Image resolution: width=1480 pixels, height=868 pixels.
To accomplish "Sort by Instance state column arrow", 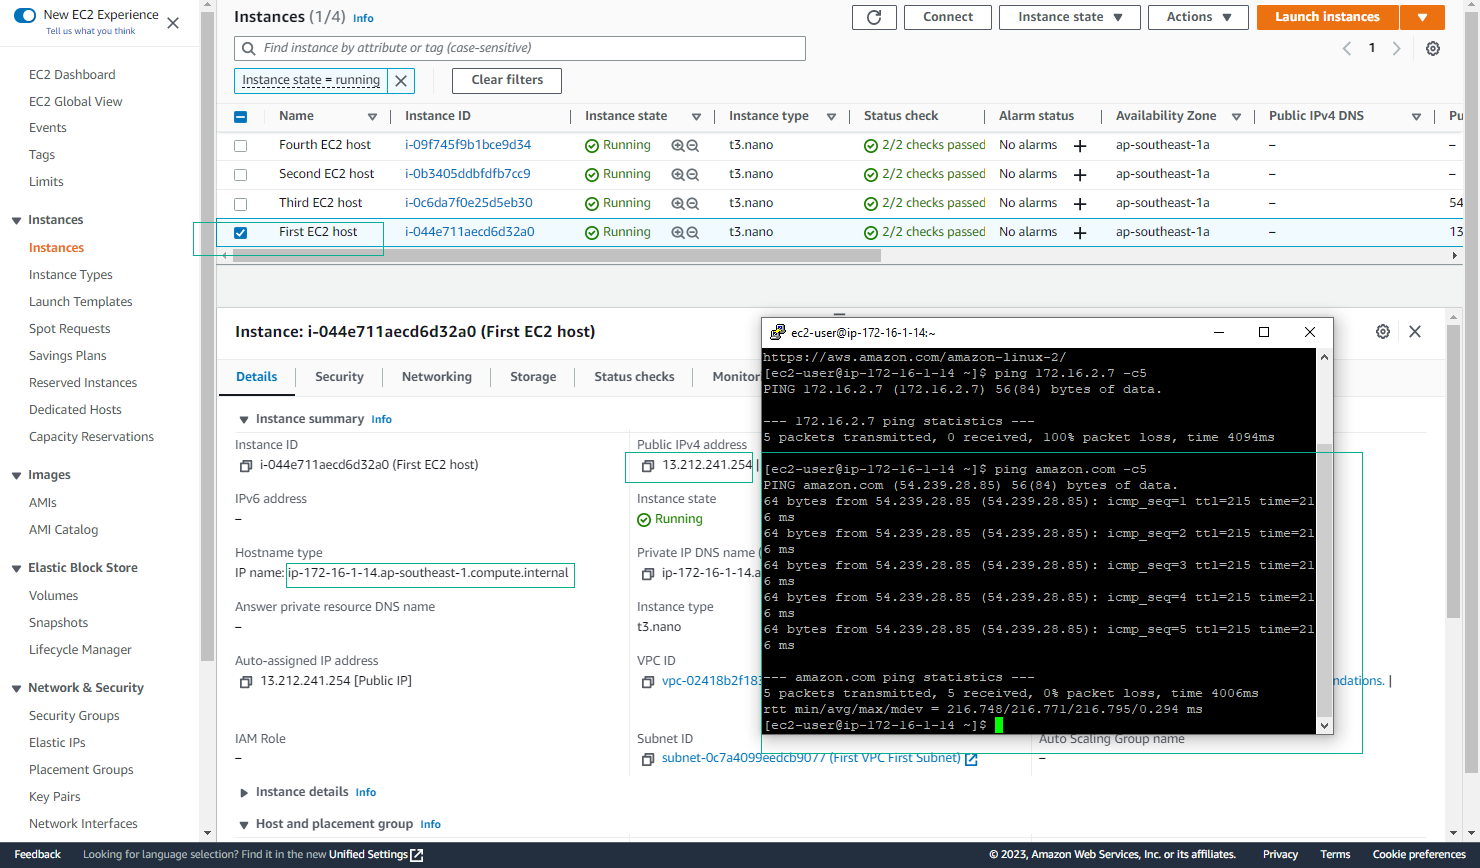I will tap(697, 117).
